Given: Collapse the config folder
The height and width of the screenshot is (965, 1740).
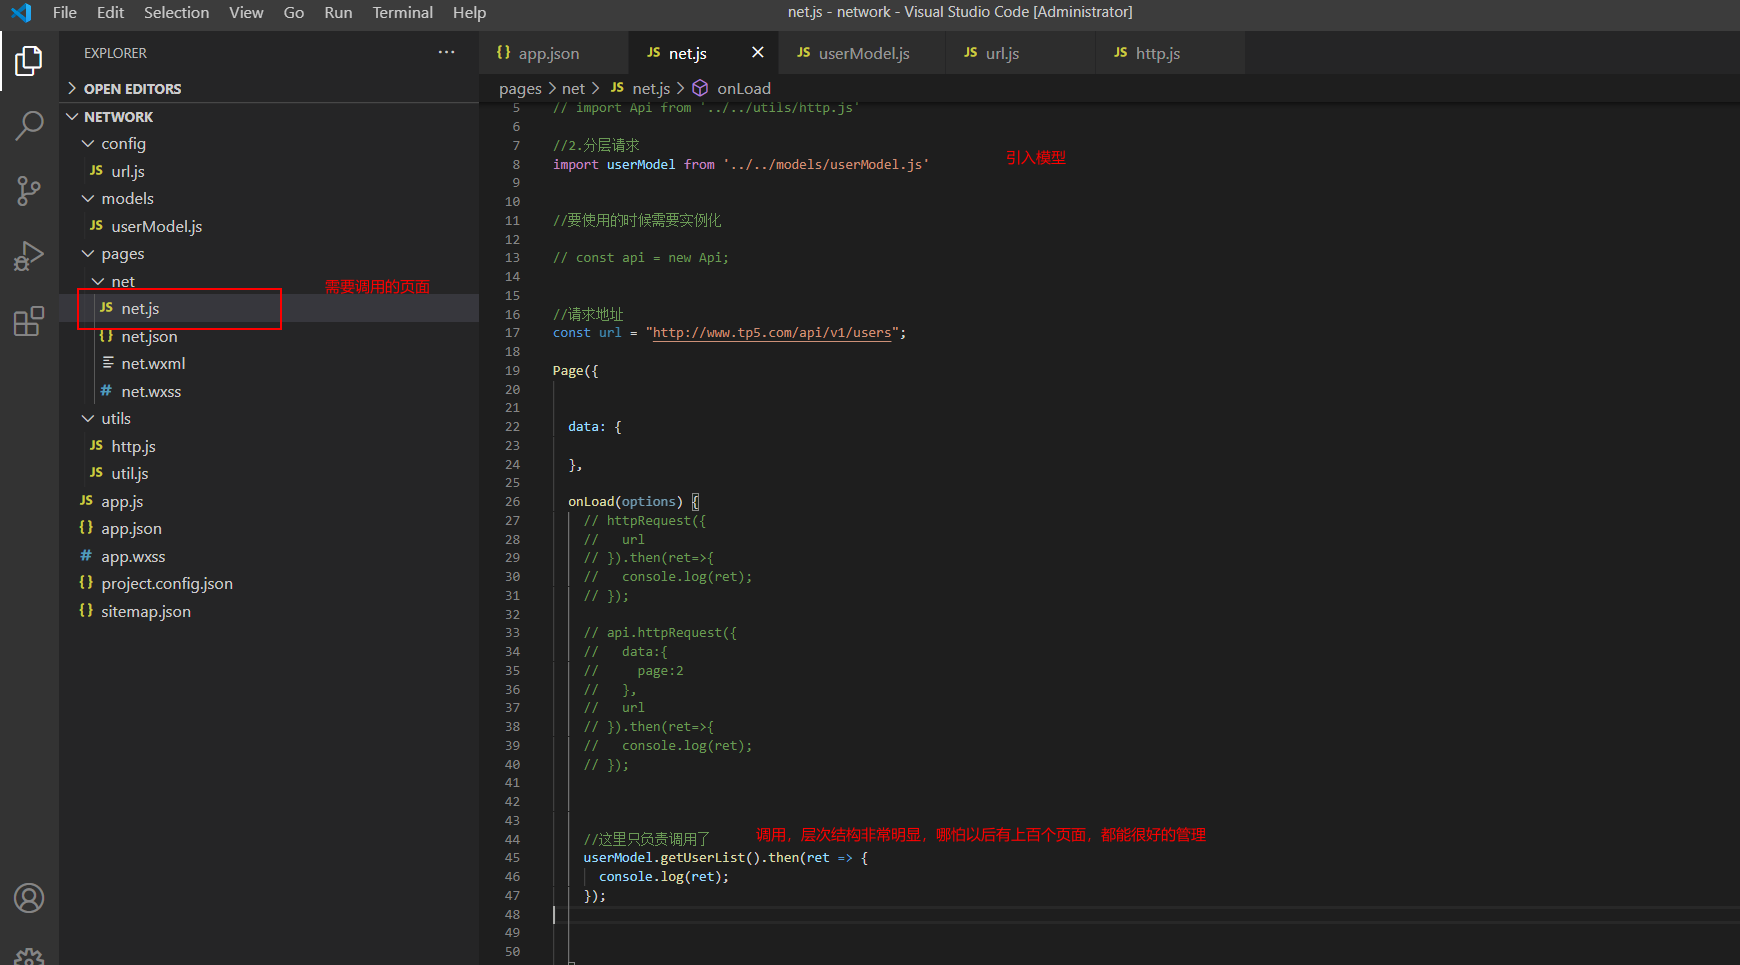Looking at the screenshot, I should [88, 143].
